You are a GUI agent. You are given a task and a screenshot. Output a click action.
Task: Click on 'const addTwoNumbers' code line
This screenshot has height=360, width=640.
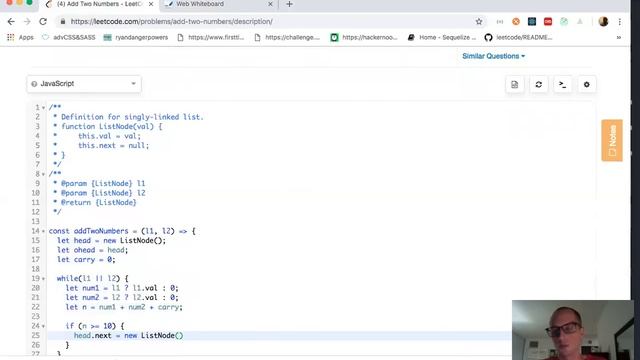coord(122,231)
